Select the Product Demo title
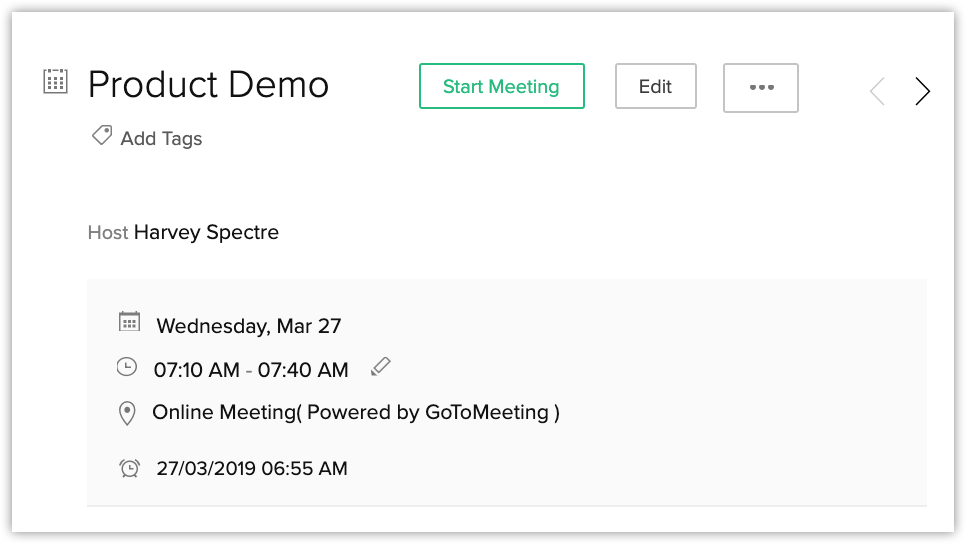 coord(208,85)
